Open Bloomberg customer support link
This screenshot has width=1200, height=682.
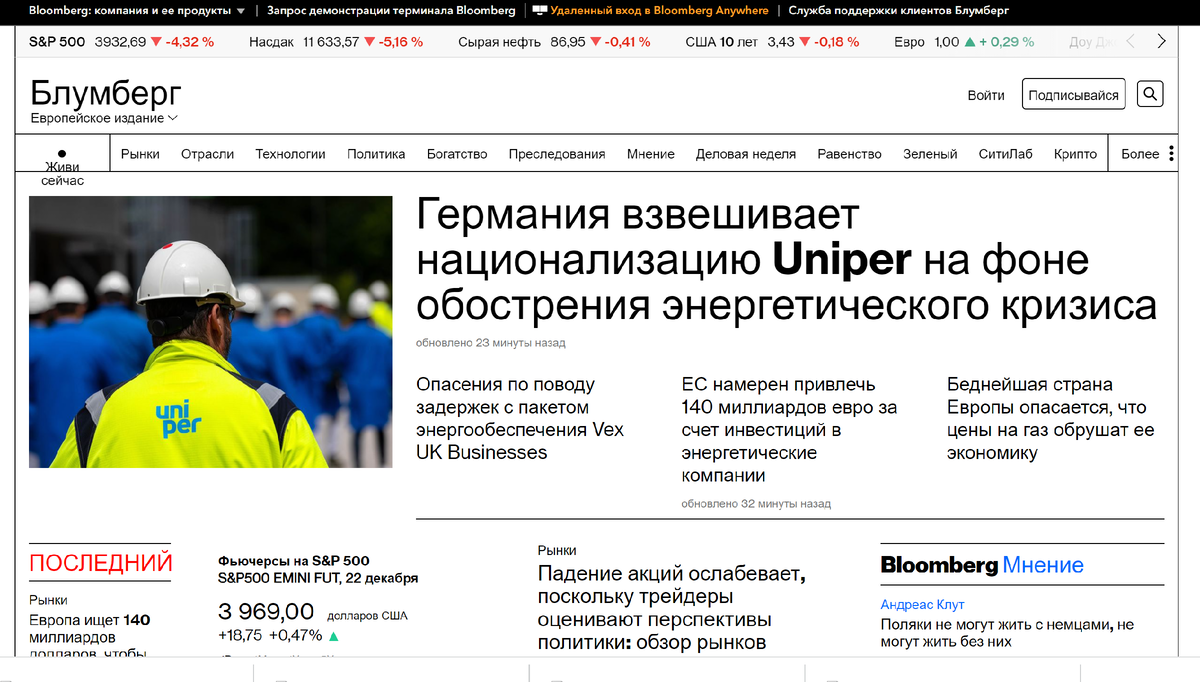898,10
